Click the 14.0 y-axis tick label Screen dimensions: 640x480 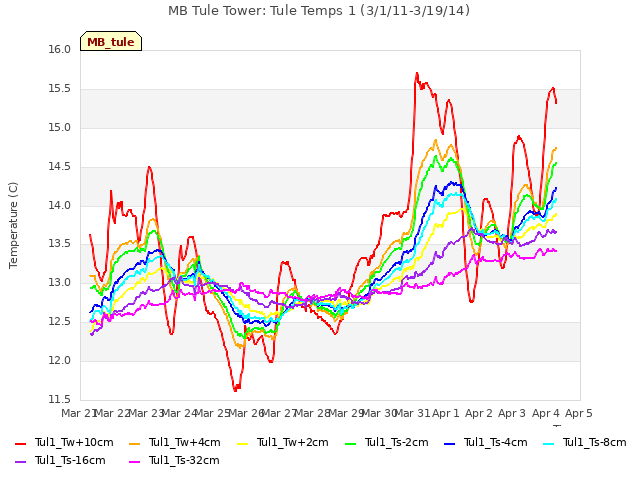point(60,205)
